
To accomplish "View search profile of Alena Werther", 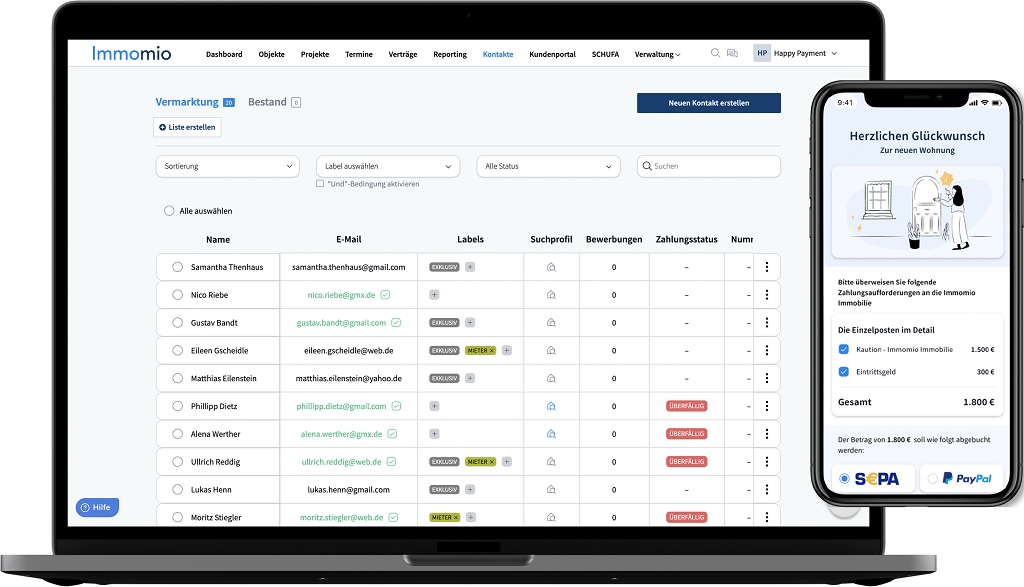I will click(551, 434).
